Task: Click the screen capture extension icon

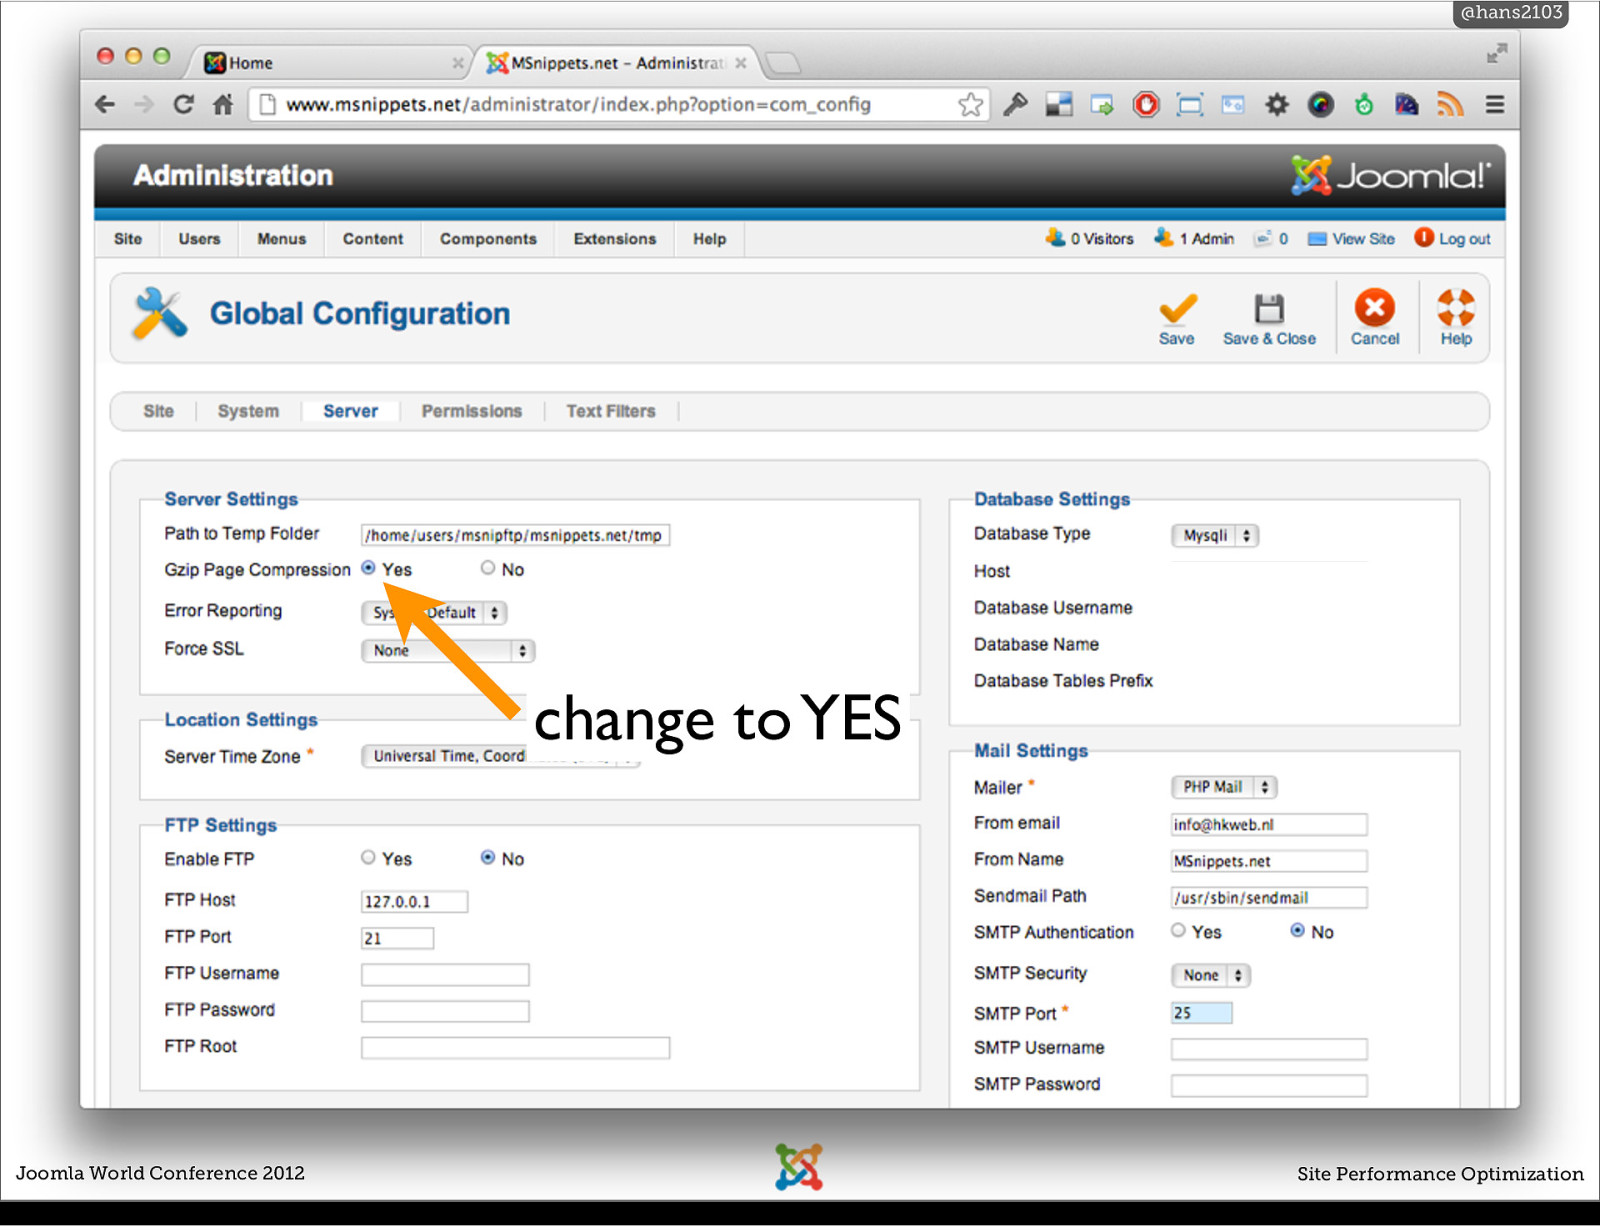Action: click(1190, 104)
